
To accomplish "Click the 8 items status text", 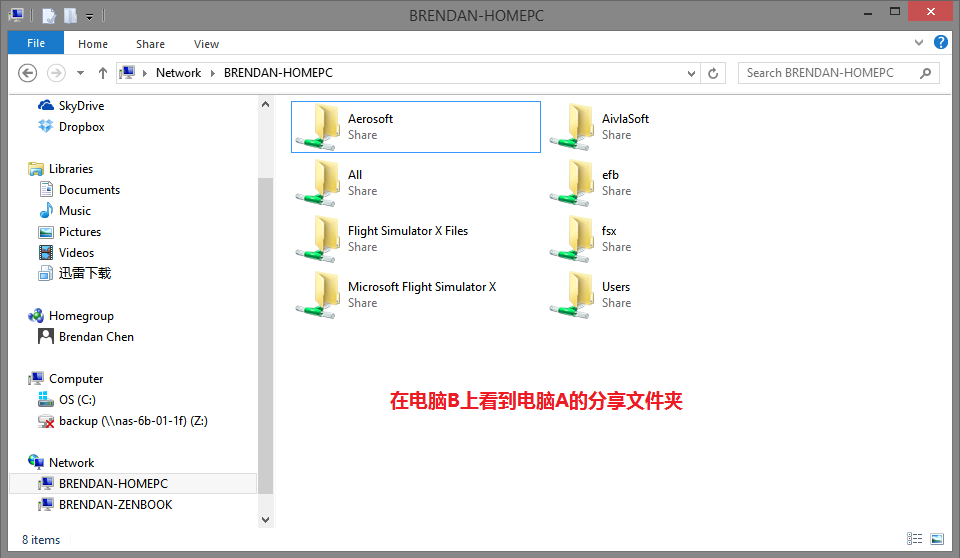I will point(41,540).
